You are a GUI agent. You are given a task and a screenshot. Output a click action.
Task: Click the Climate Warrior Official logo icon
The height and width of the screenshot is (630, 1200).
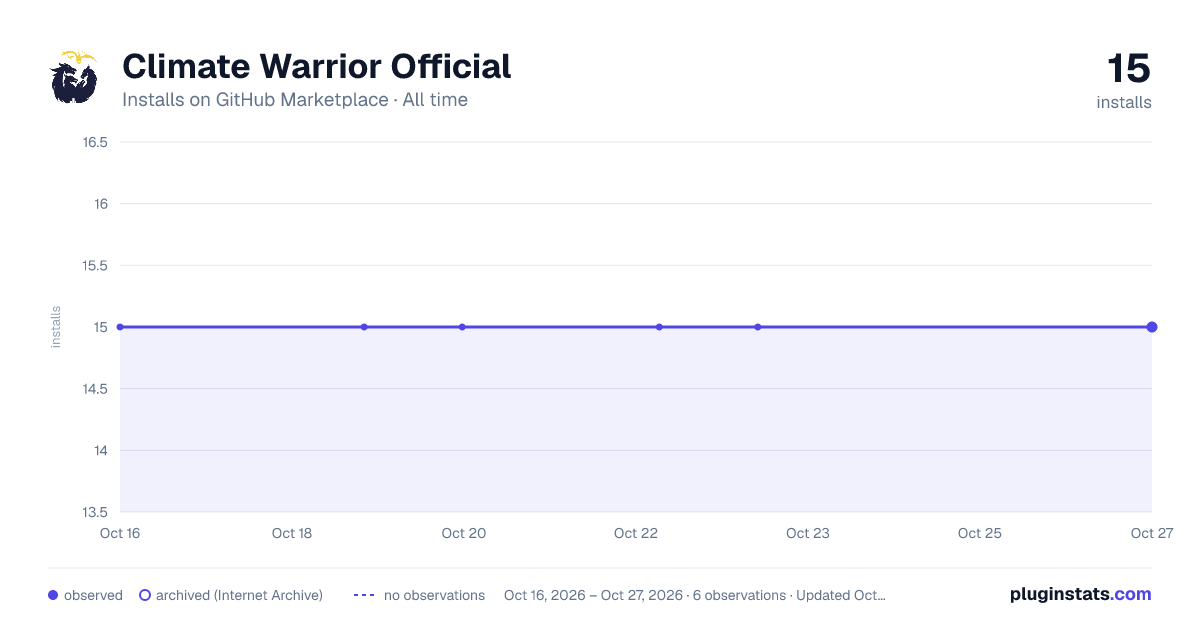74,78
